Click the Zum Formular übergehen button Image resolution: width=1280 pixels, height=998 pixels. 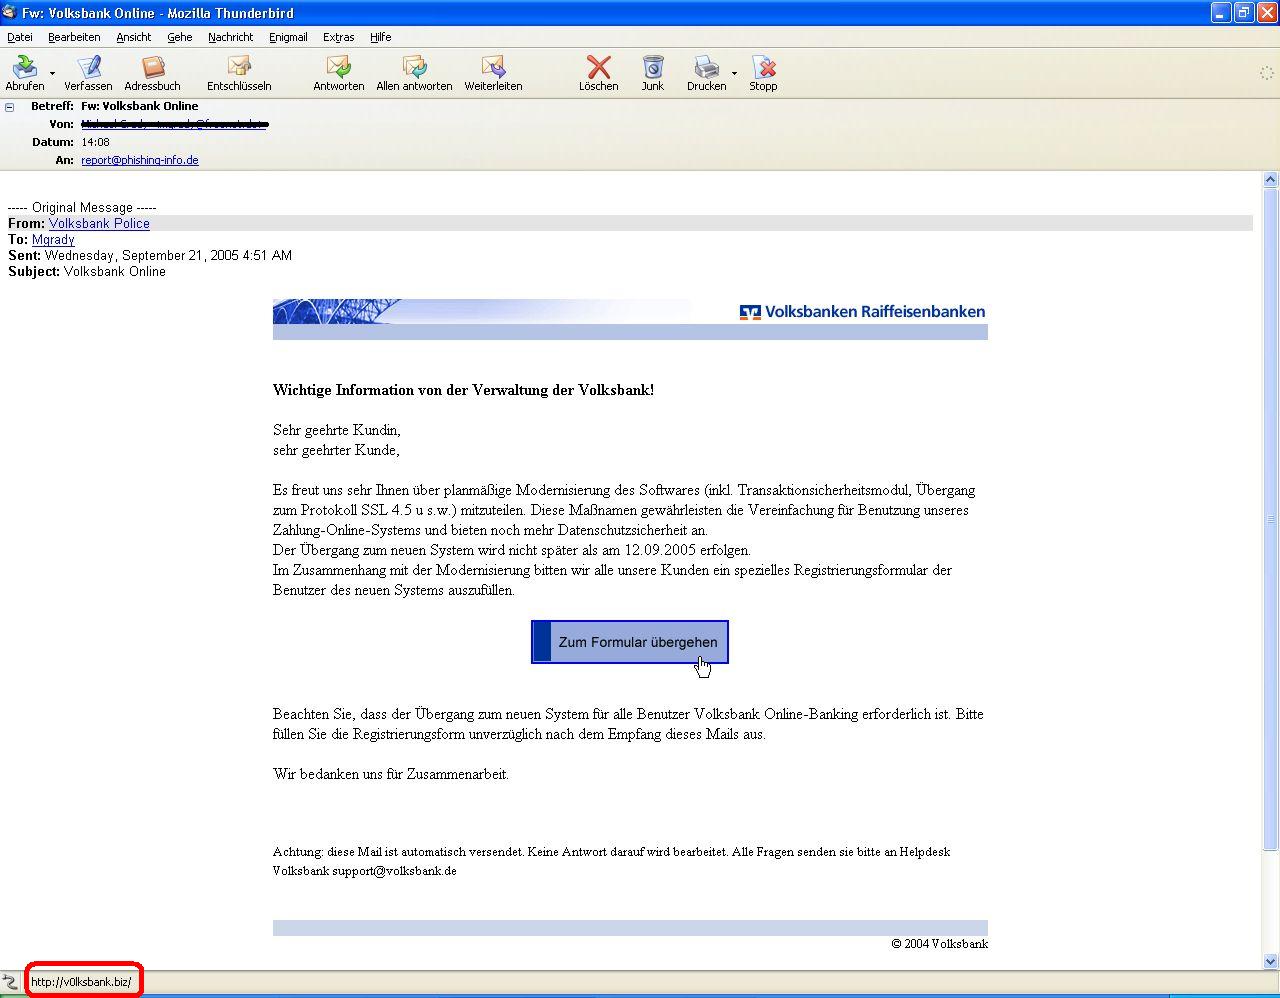coord(630,642)
